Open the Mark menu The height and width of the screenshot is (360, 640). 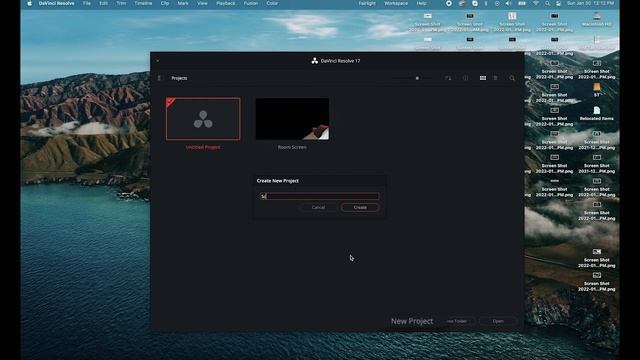(x=183, y=3)
